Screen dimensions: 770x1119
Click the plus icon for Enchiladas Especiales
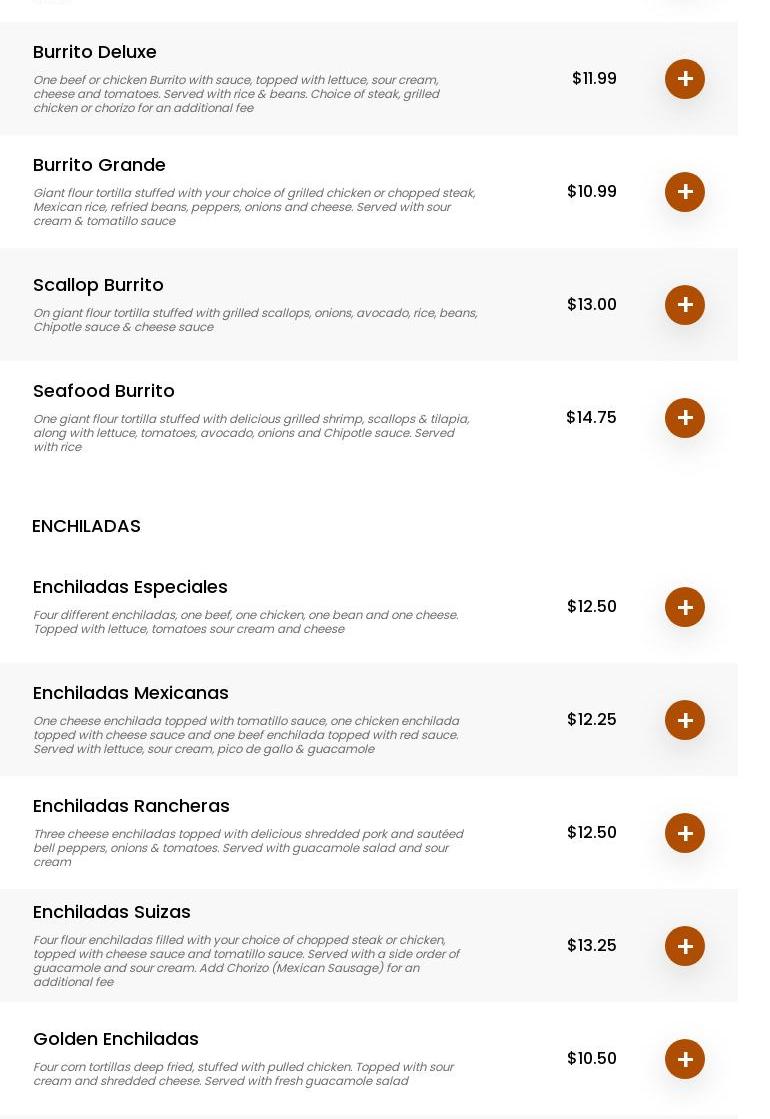coord(684,607)
